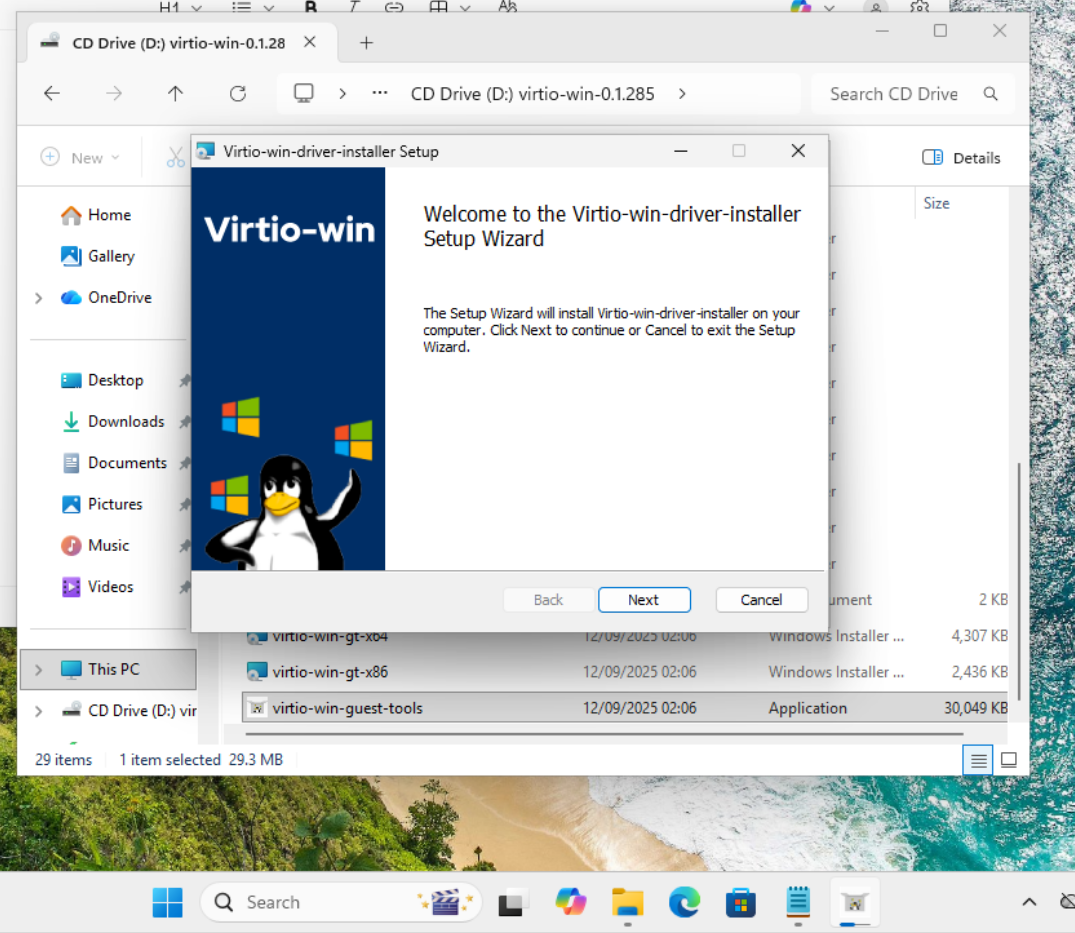Show hidden breadcrumb path via ellipsis
1075x933 pixels.
point(380,93)
